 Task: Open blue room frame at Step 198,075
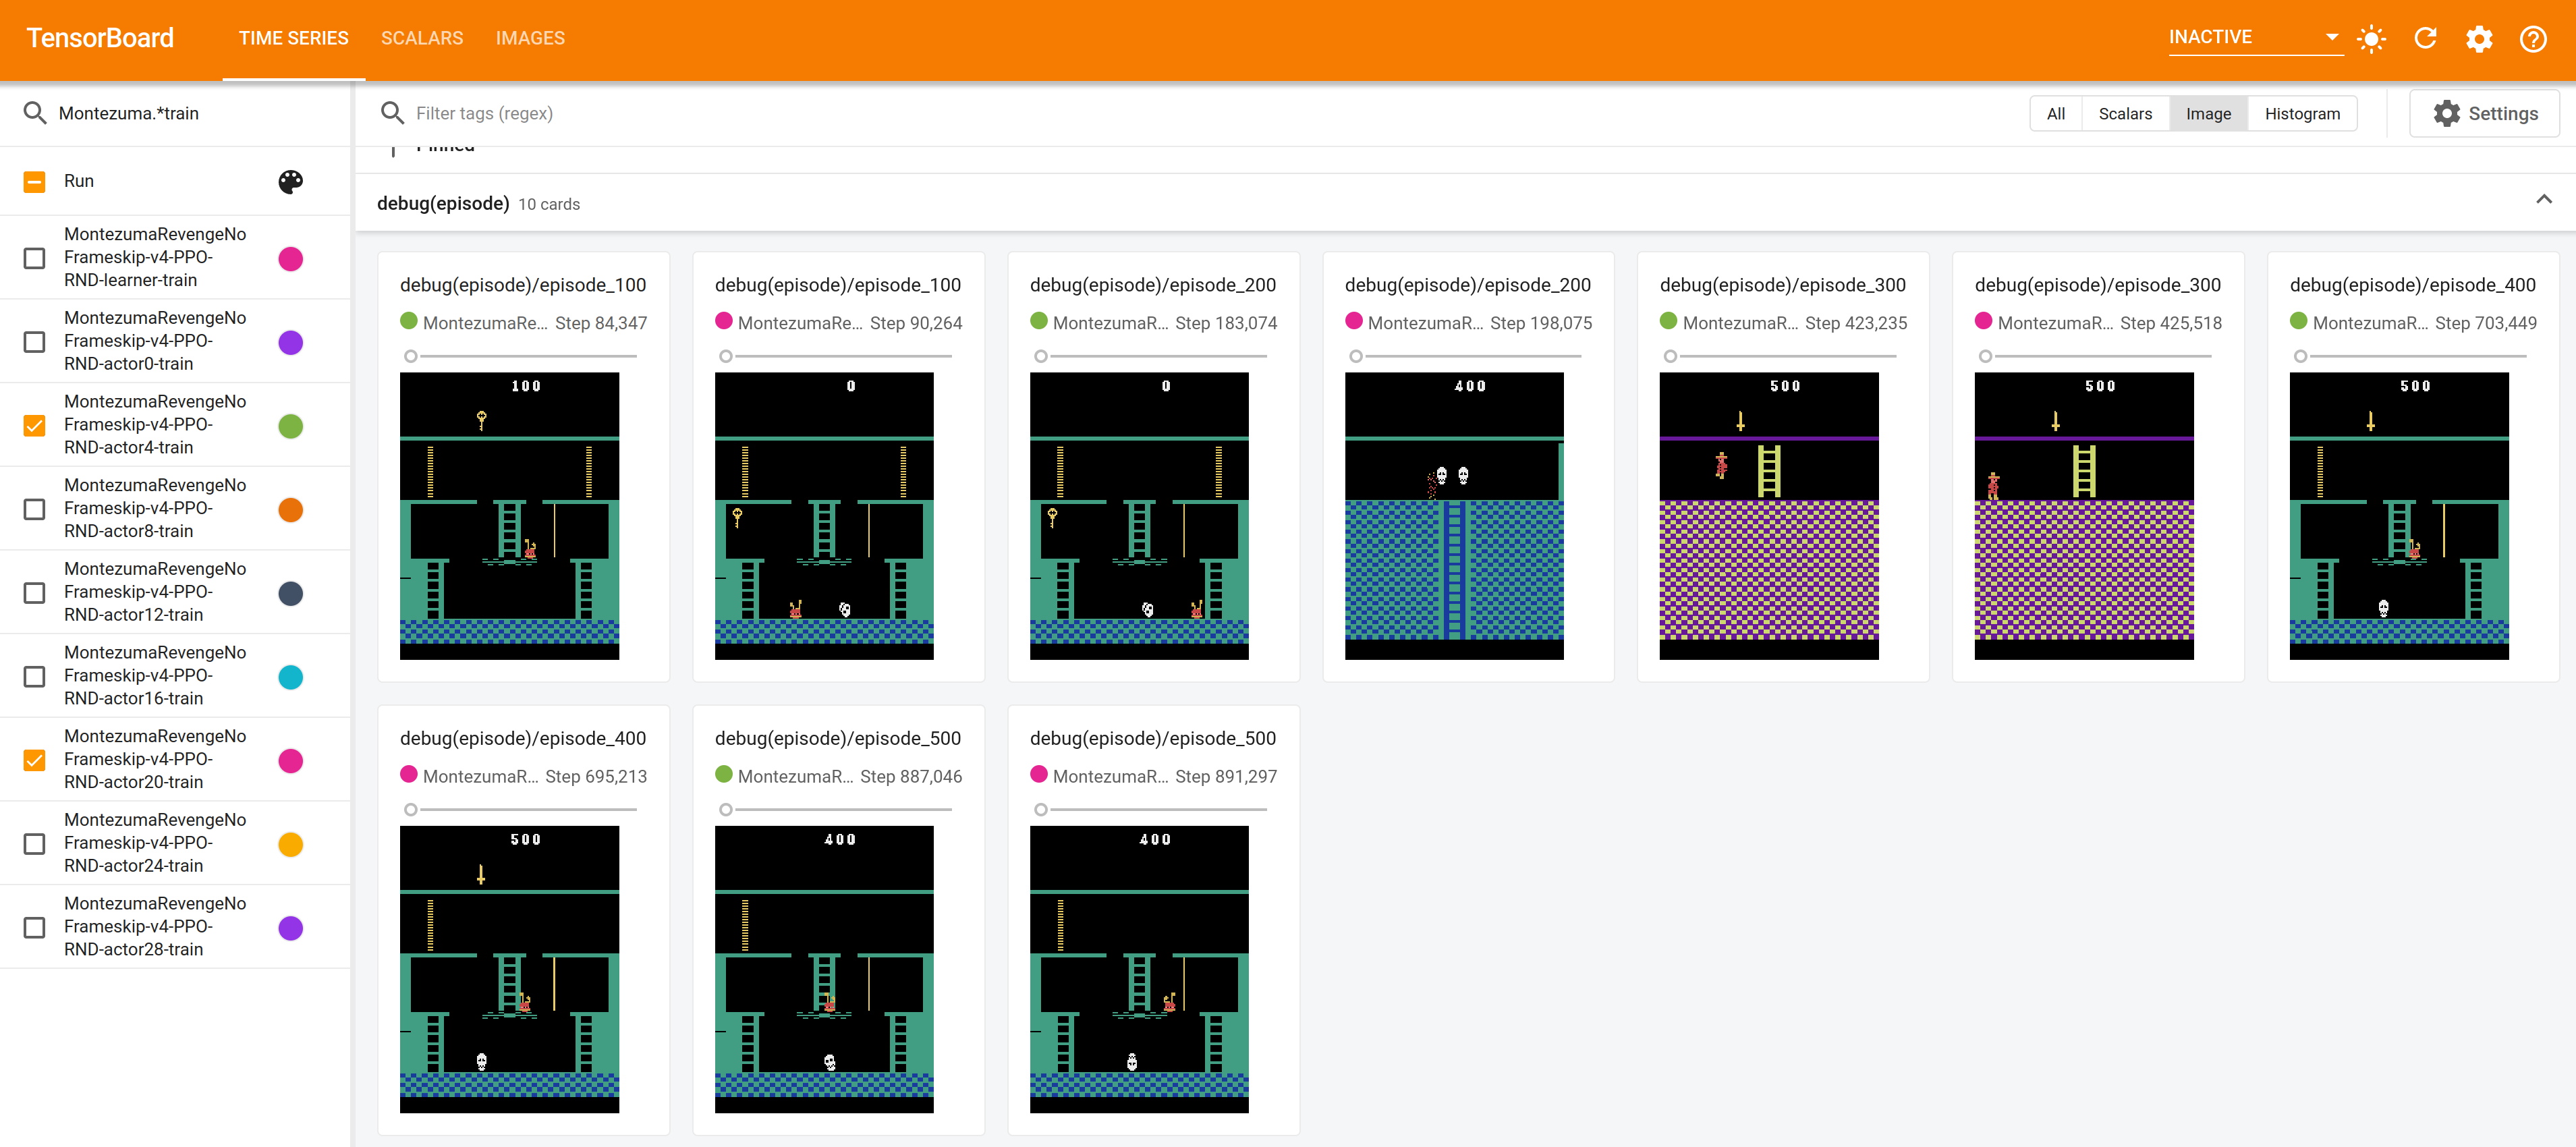[1454, 516]
